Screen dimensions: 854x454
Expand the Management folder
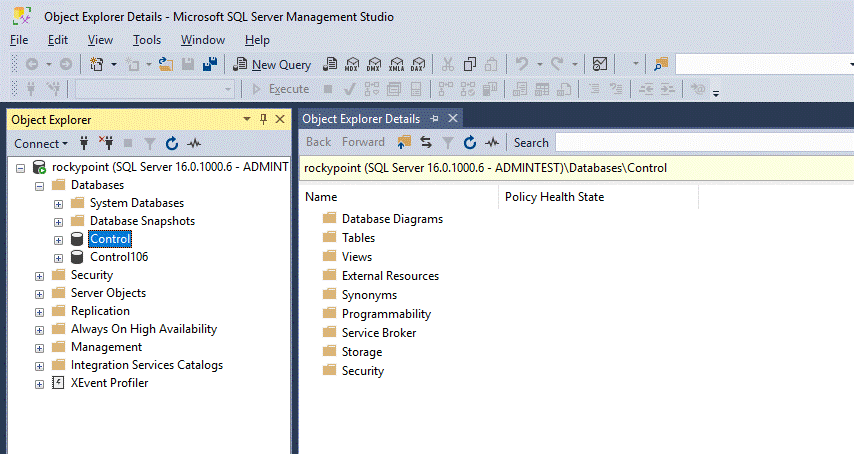click(39, 348)
